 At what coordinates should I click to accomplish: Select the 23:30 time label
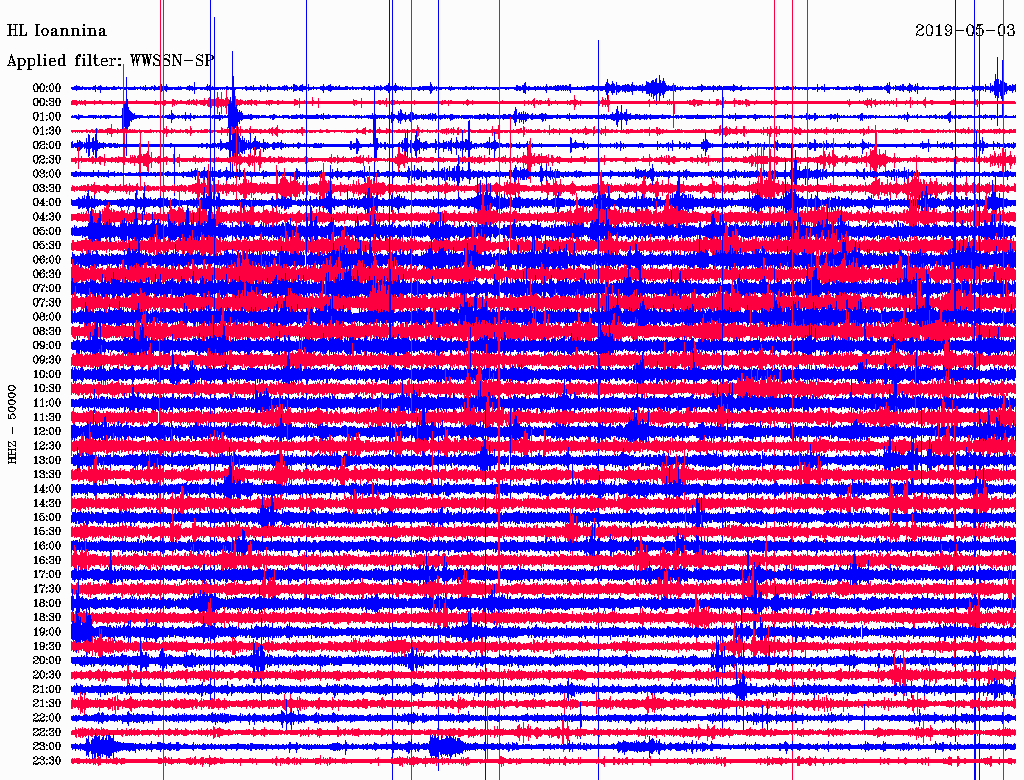(47, 761)
